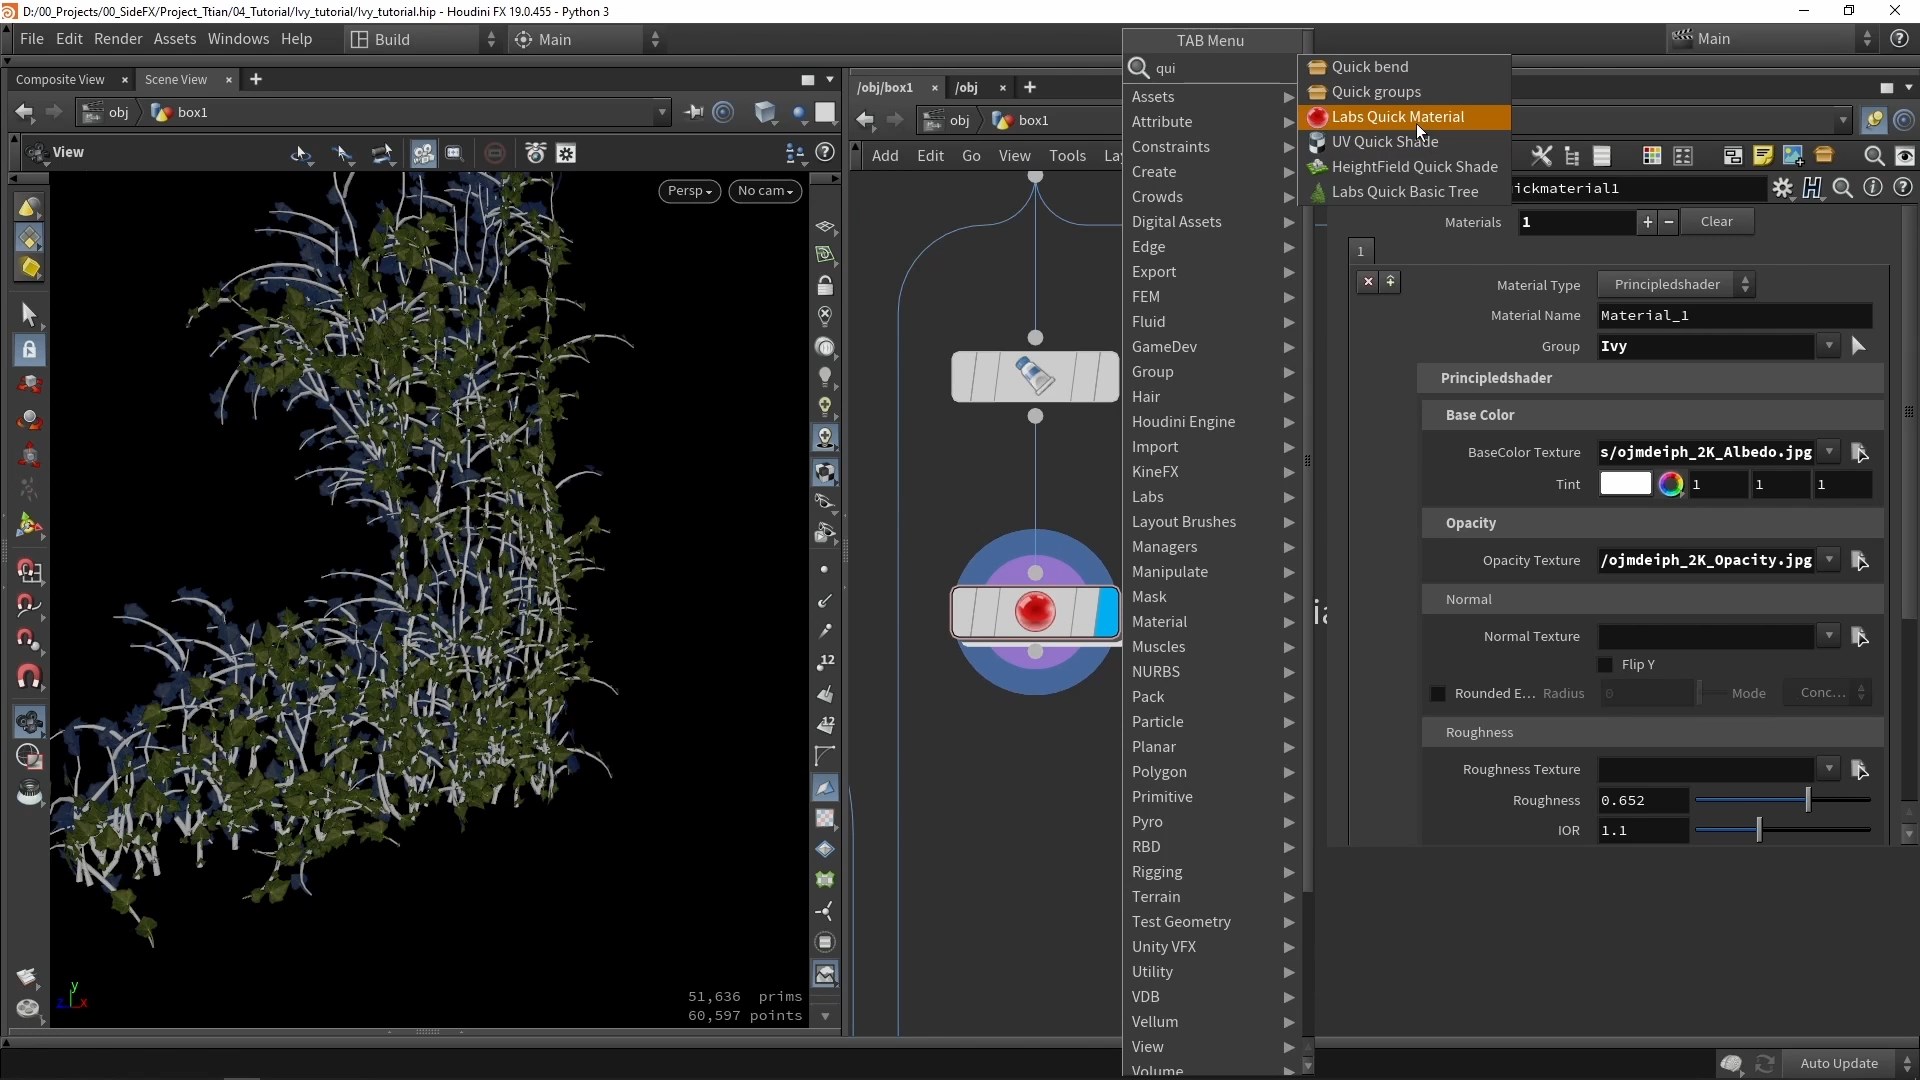The image size is (1920, 1080).
Task: Open Group selector arrow icon
Action: 1858,346
